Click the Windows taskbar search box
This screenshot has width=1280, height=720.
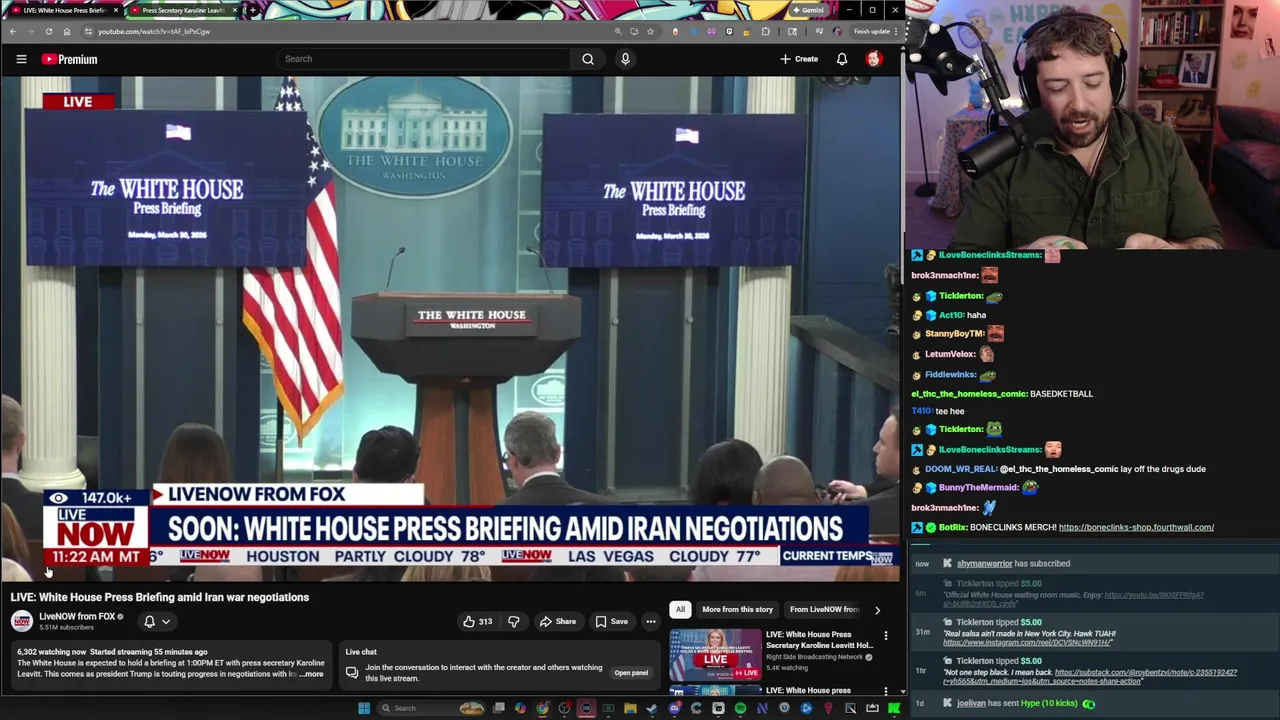pyautogui.click(x=431, y=708)
